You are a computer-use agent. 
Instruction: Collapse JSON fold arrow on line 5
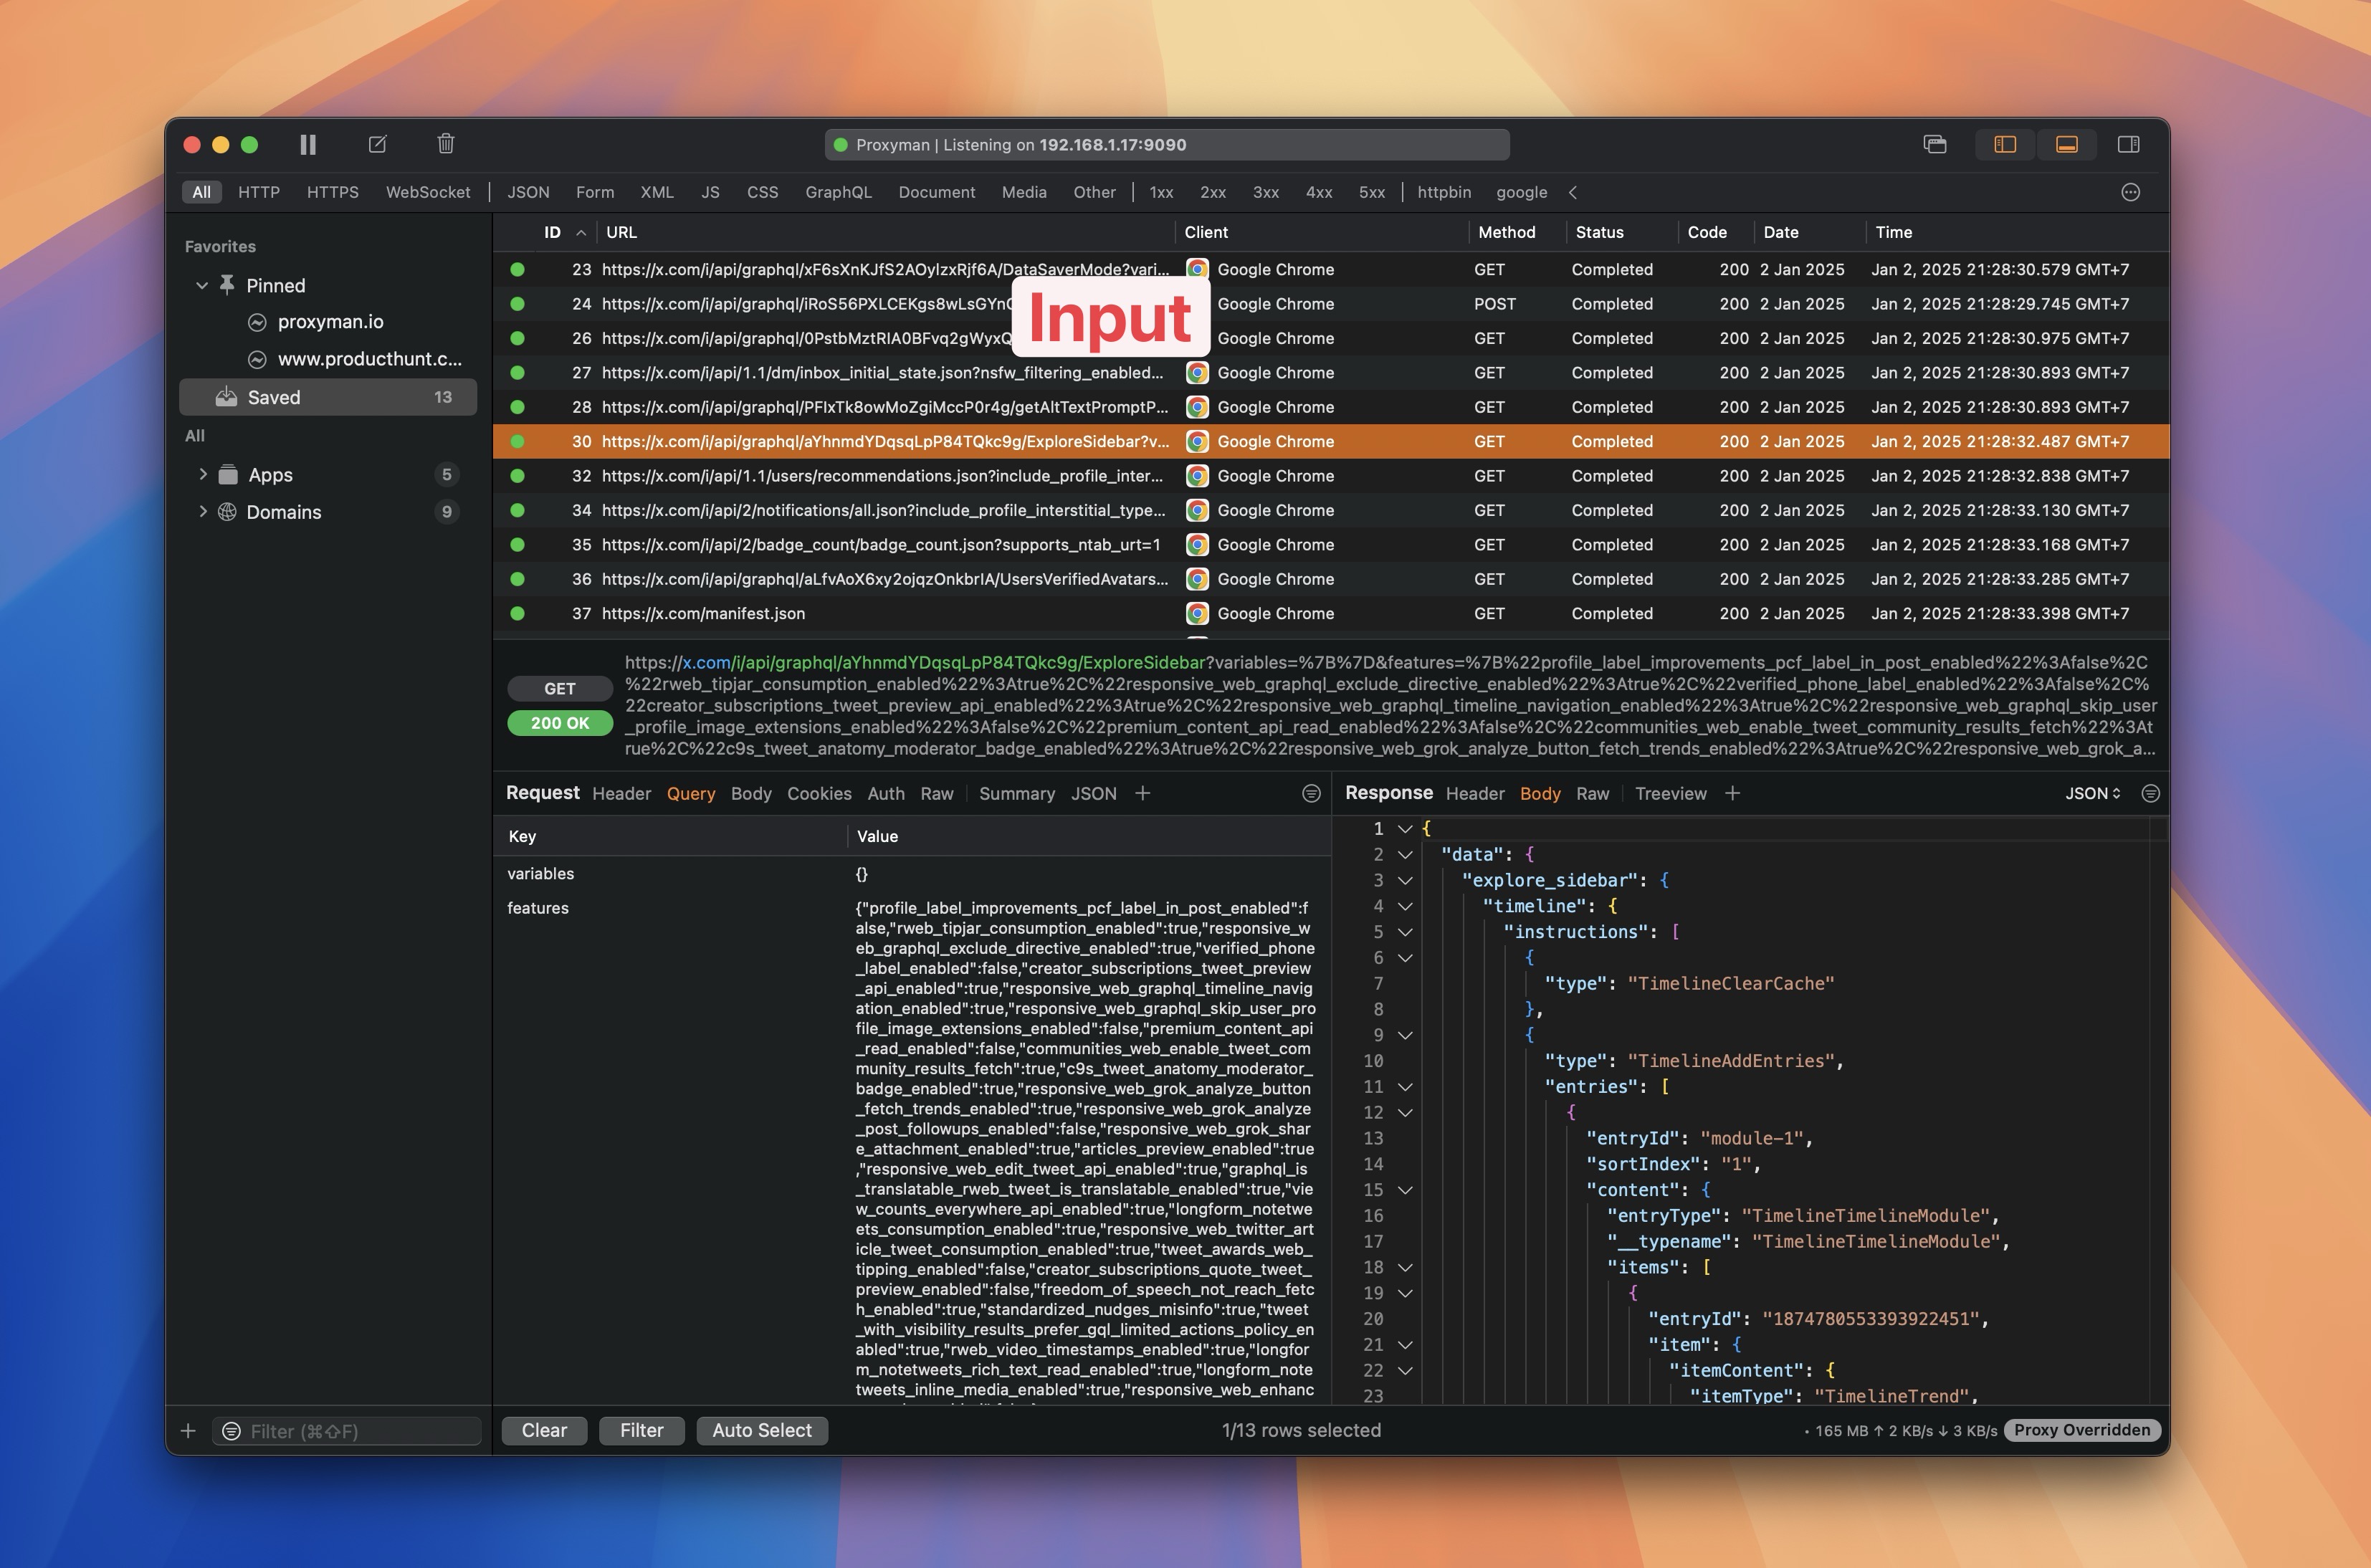(x=1405, y=932)
